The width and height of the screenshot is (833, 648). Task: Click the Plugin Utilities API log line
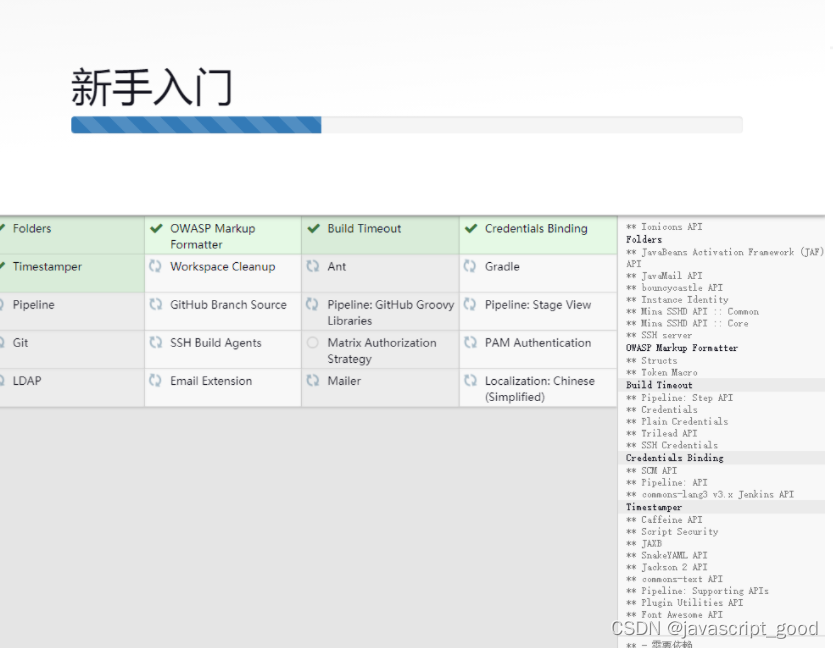(685, 603)
